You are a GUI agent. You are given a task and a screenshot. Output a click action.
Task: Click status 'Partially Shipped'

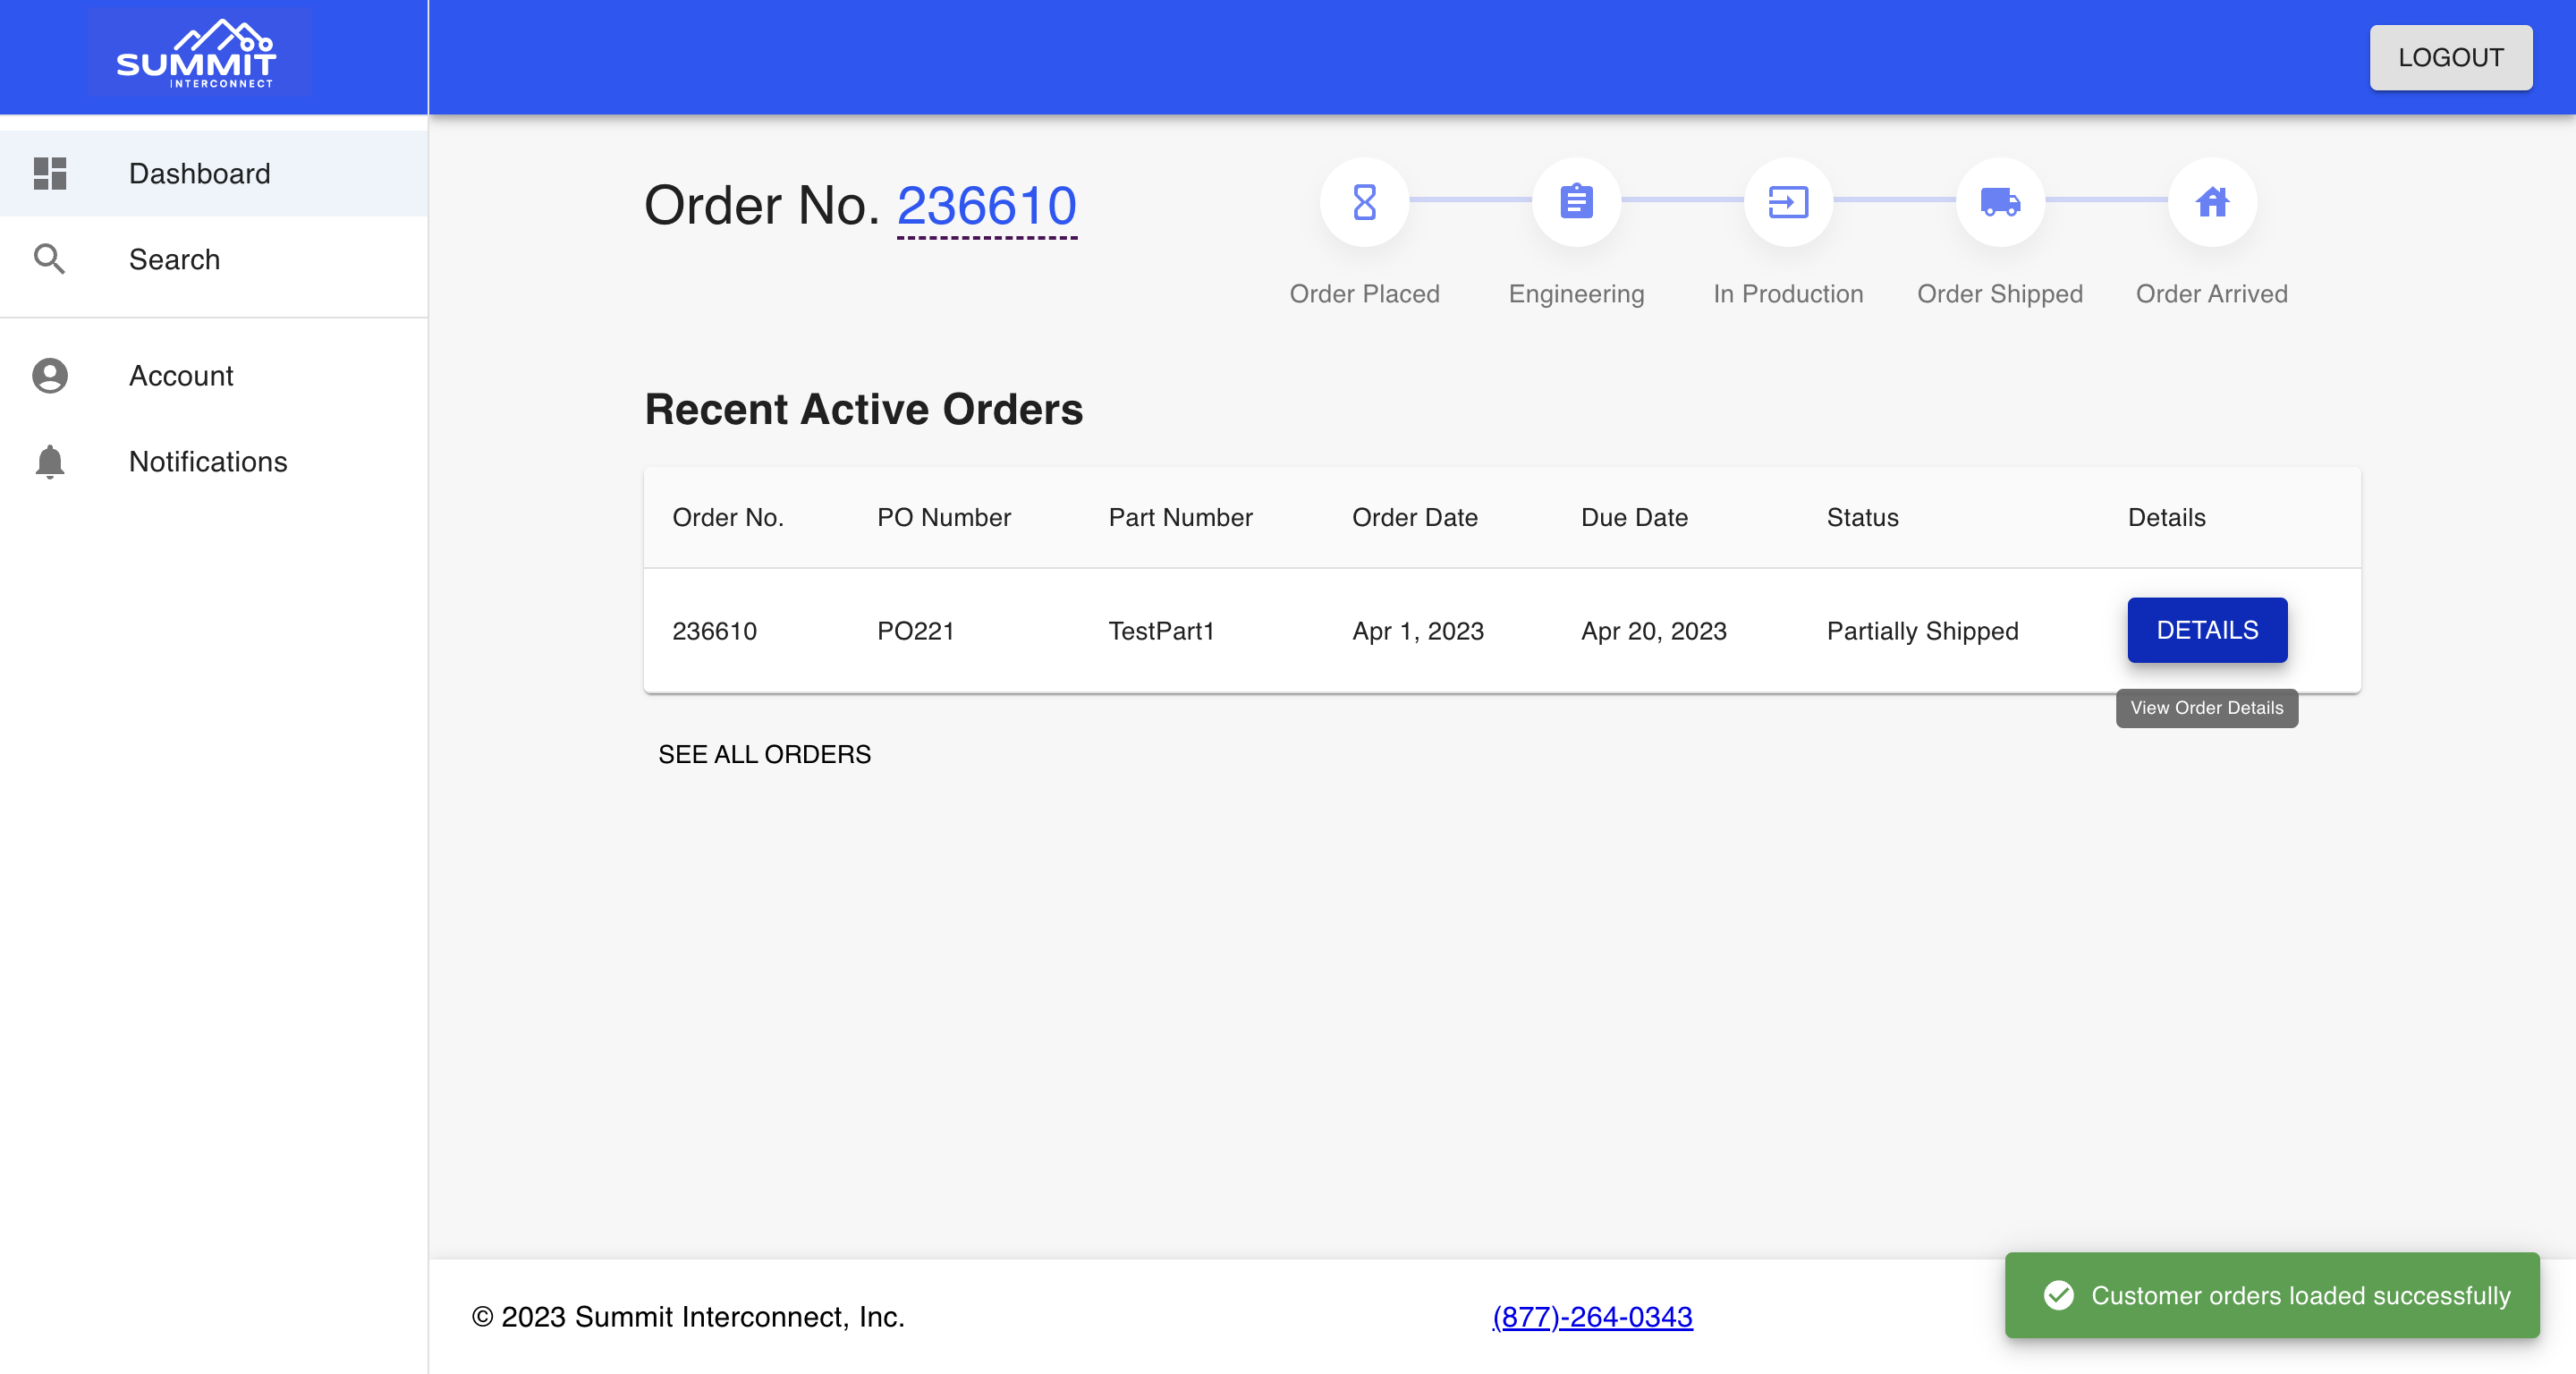coord(1922,631)
